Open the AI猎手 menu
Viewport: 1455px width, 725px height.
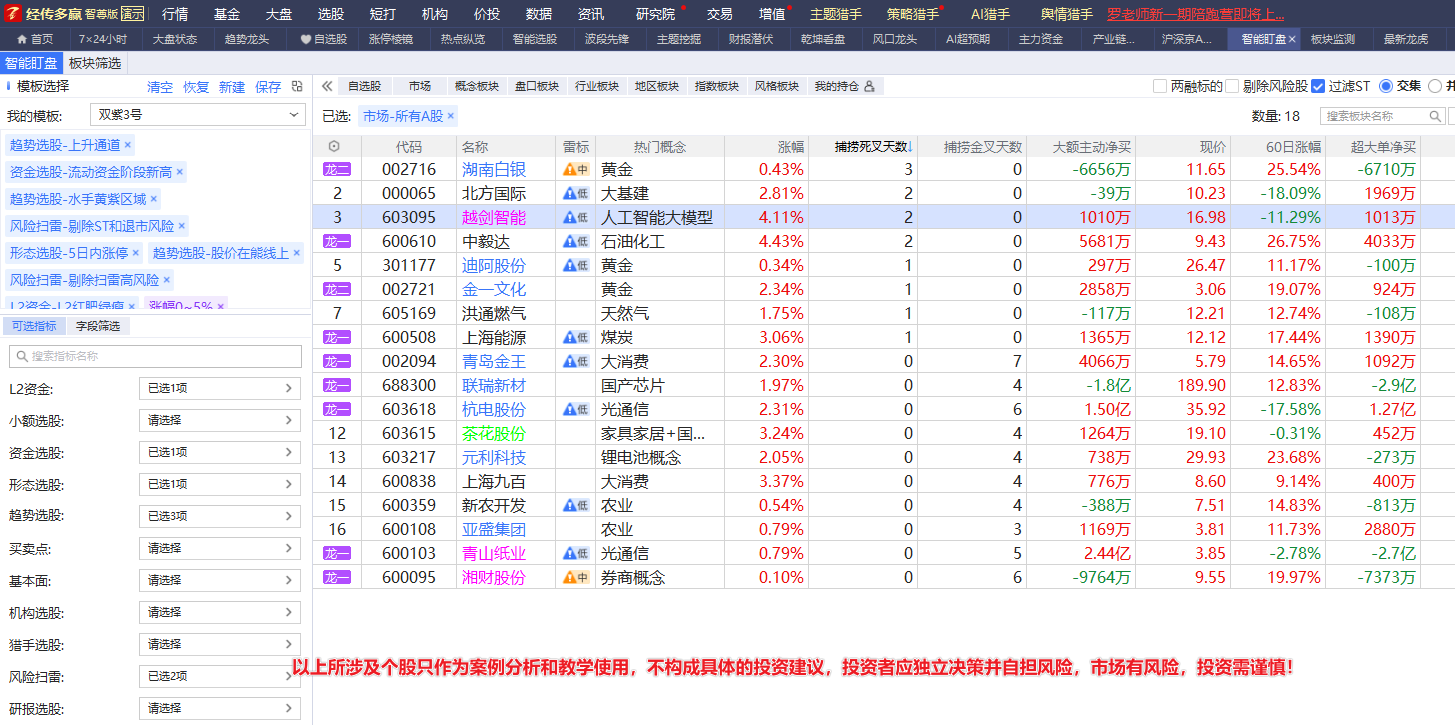tap(990, 14)
